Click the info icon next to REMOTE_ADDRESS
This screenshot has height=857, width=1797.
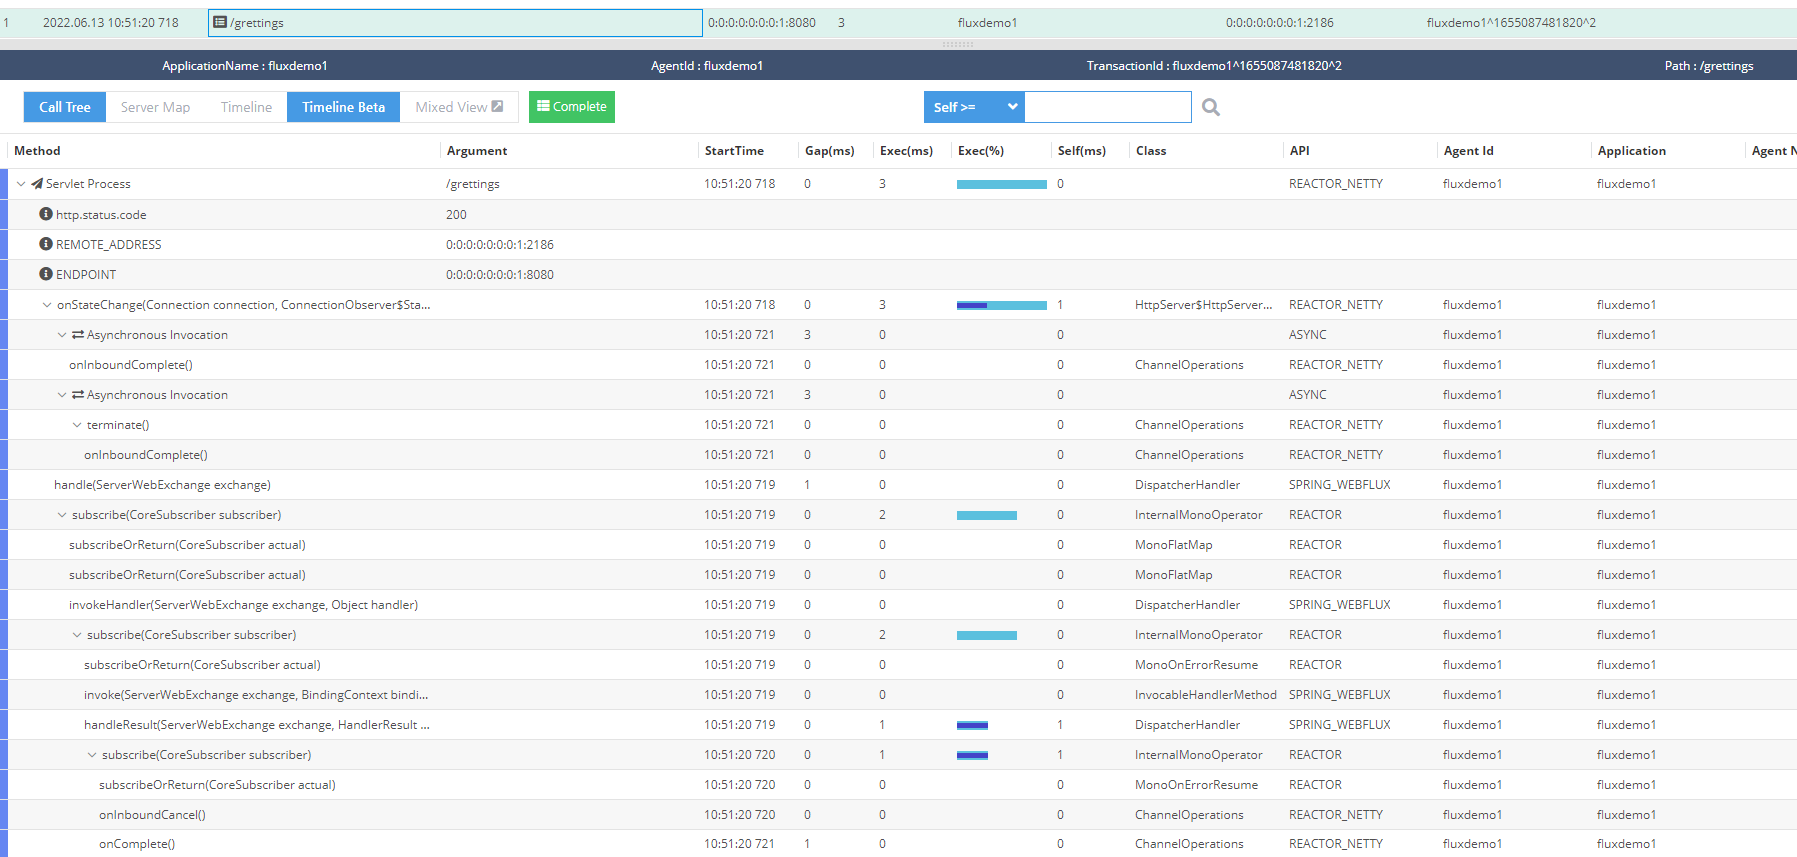46,244
